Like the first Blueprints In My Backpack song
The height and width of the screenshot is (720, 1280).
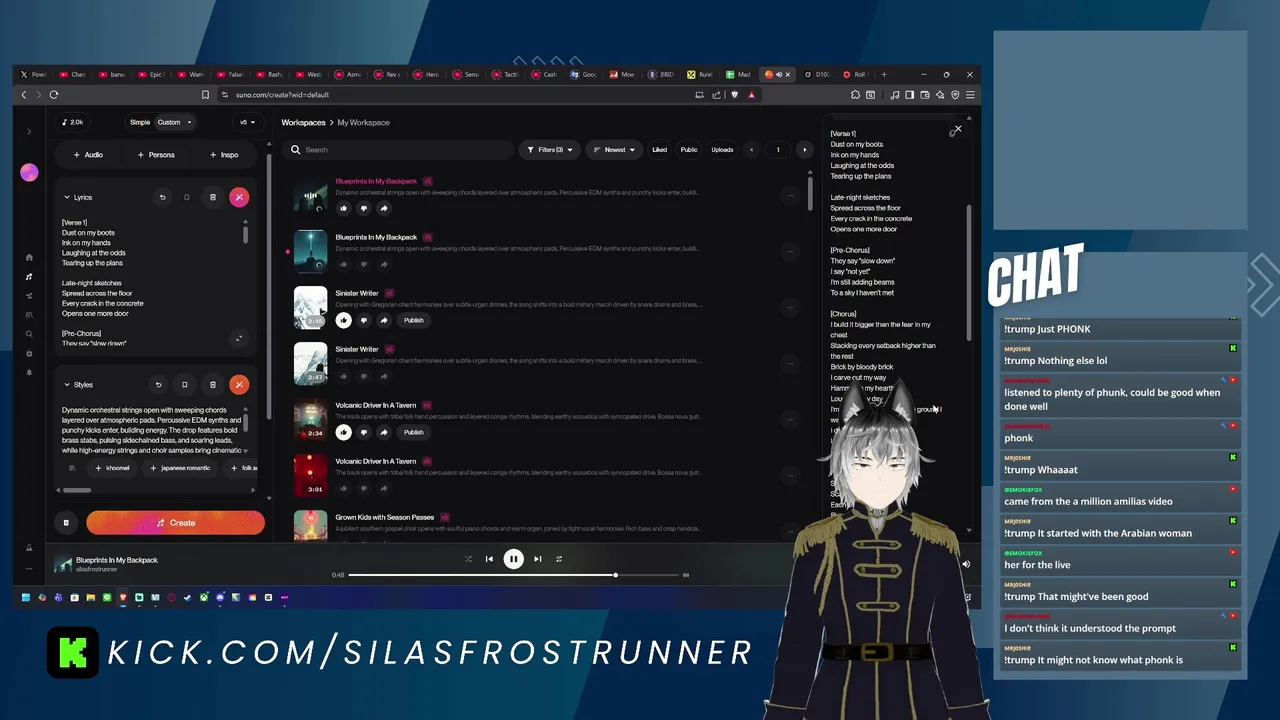point(343,208)
